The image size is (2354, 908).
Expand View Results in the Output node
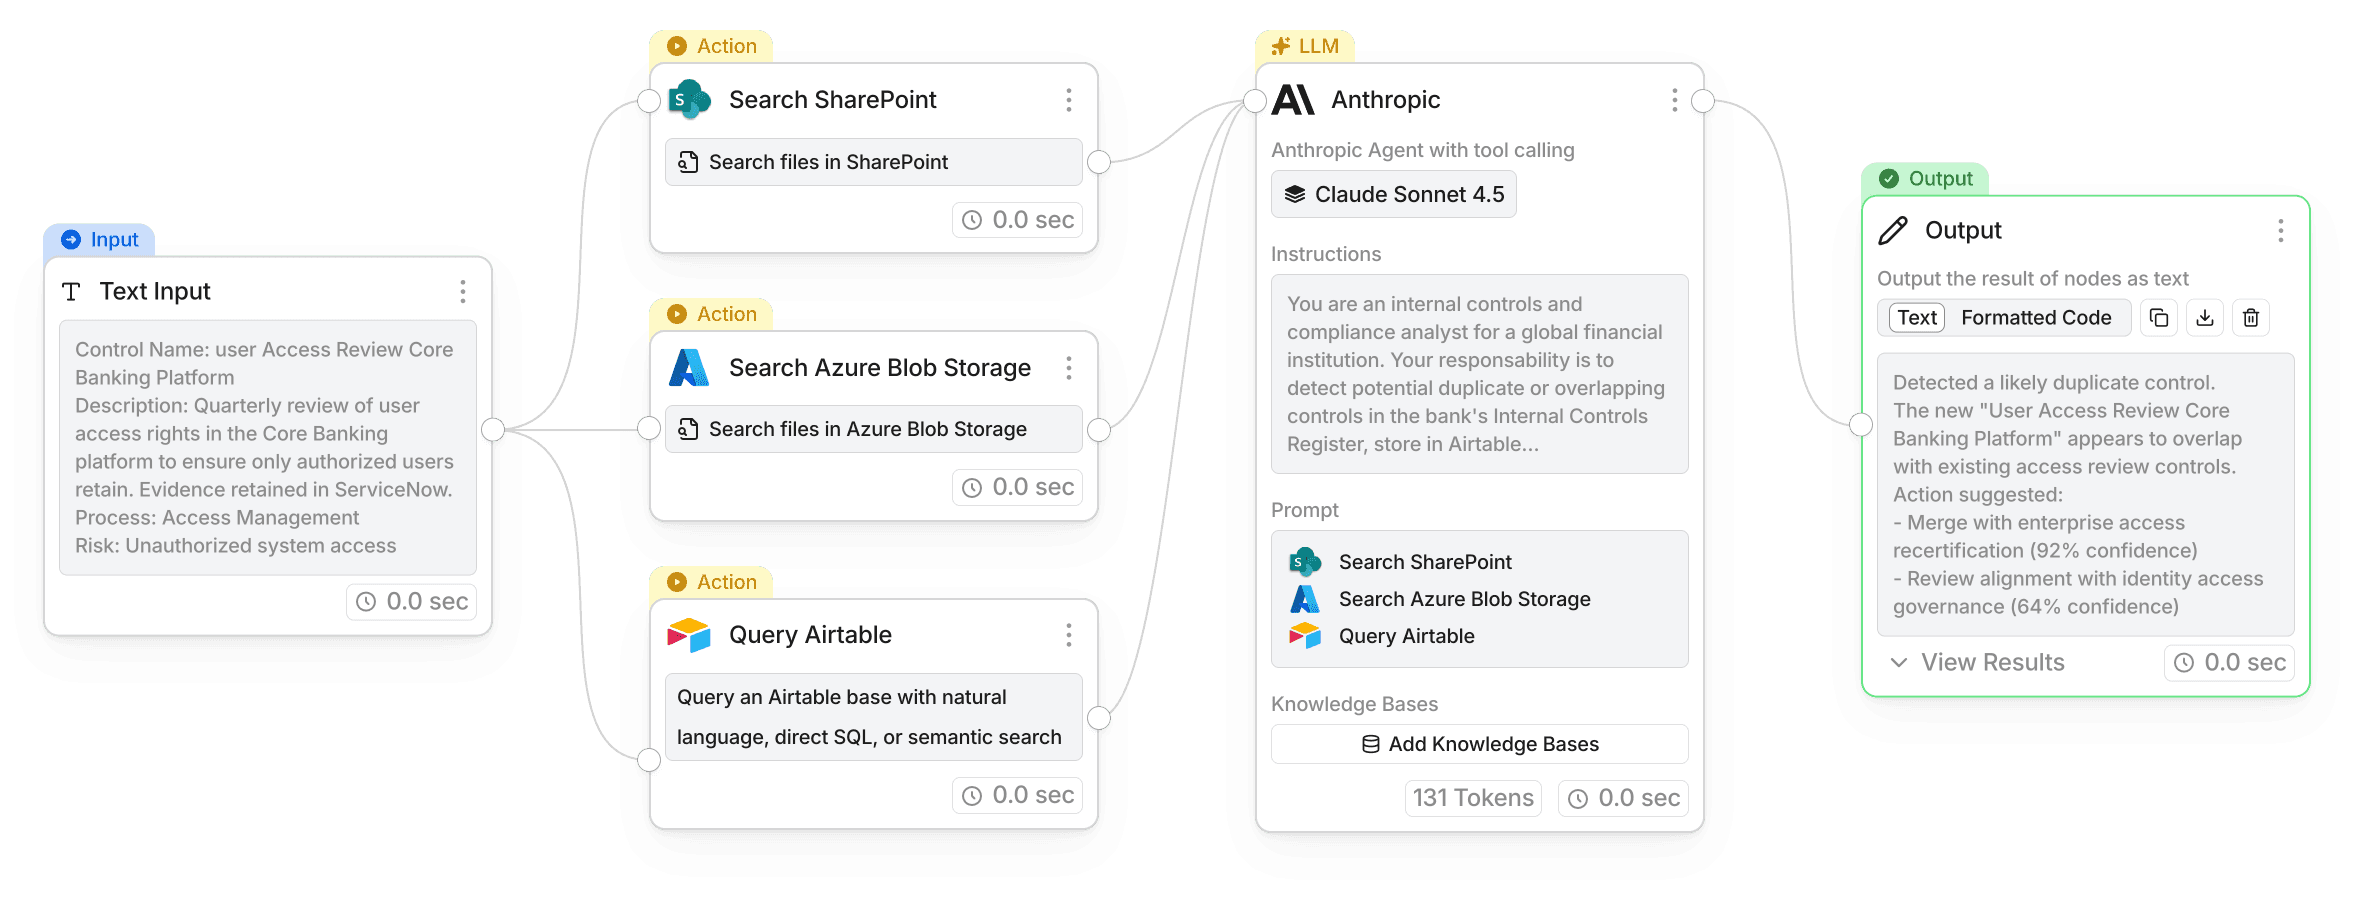click(1978, 663)
